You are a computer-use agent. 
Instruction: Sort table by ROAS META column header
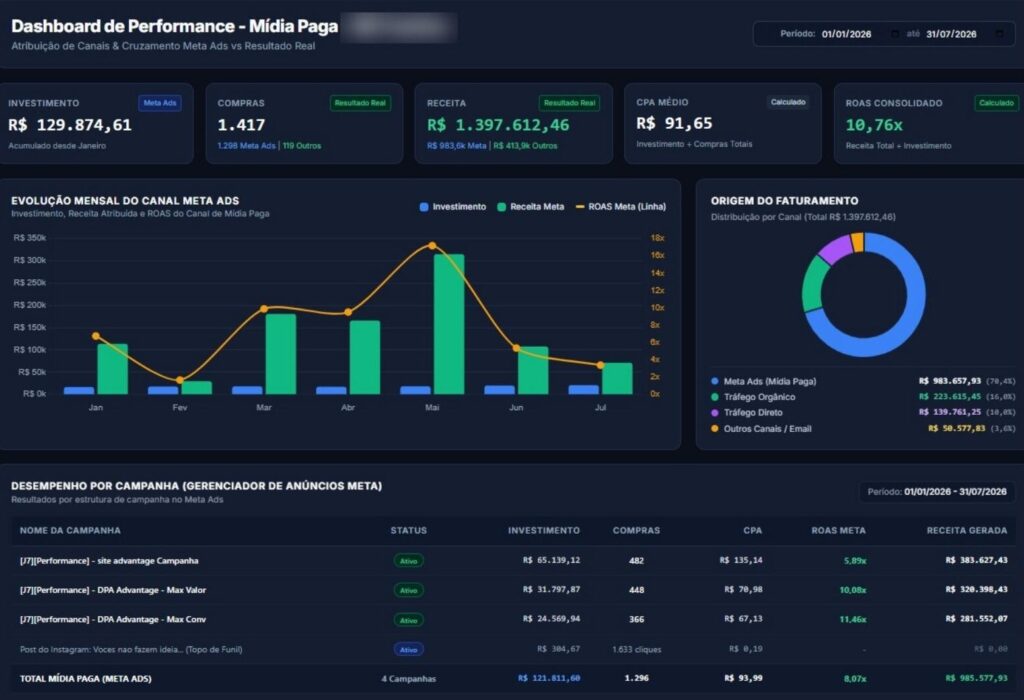(839, 530)
